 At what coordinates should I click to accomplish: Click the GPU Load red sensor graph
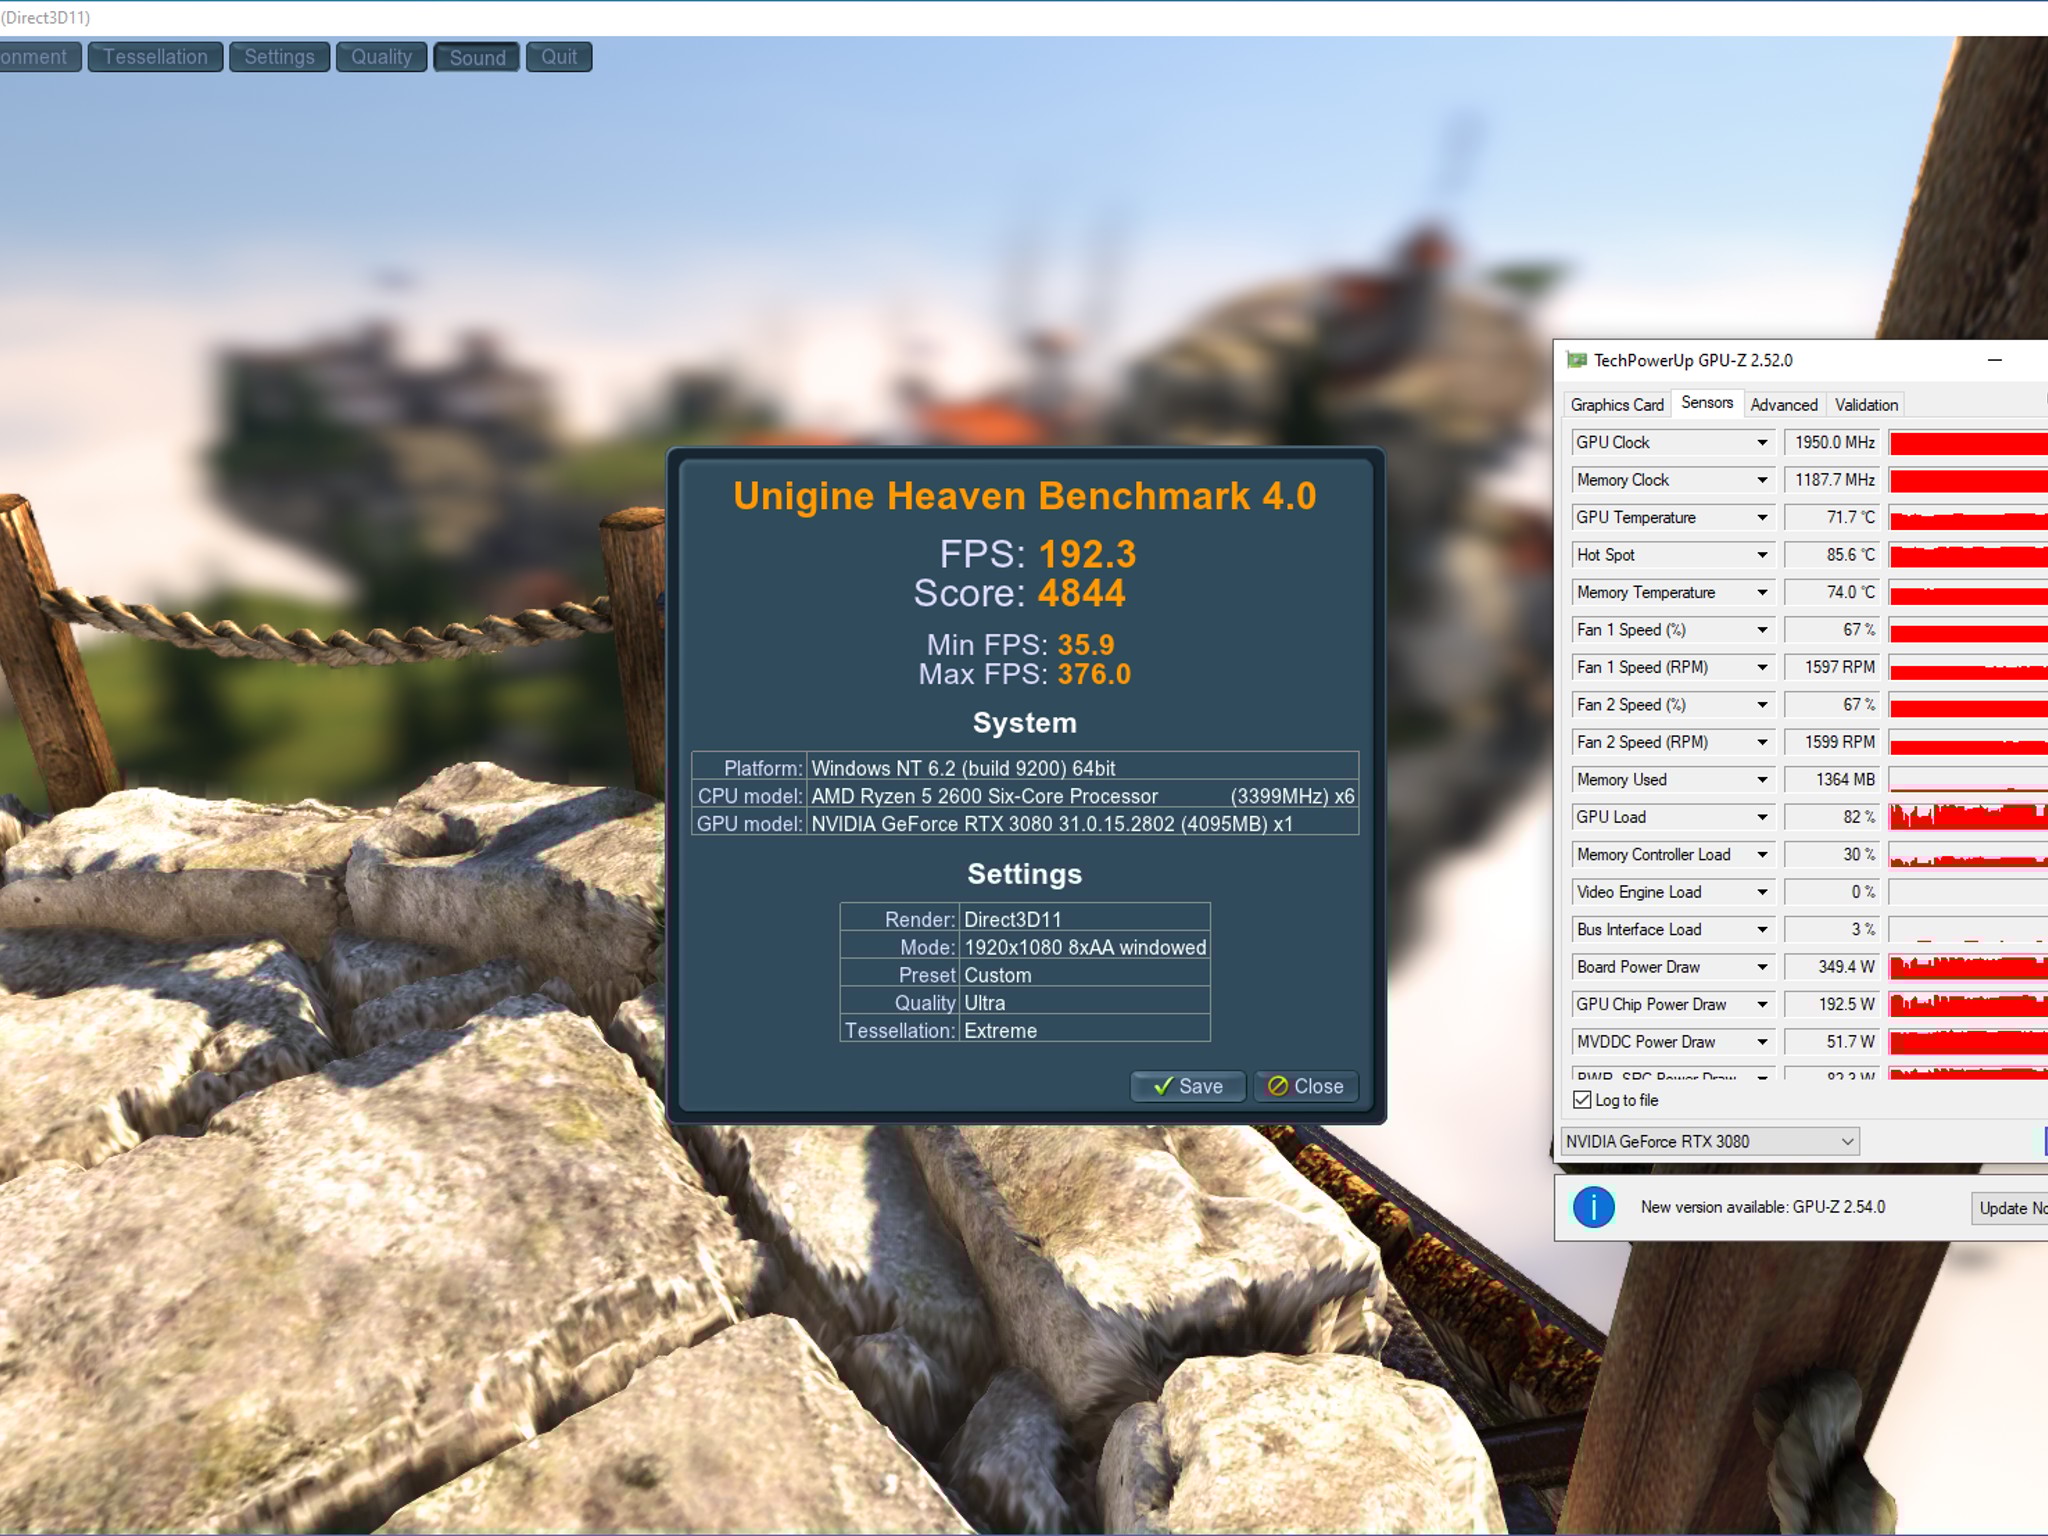click(x=1967, y=817)
